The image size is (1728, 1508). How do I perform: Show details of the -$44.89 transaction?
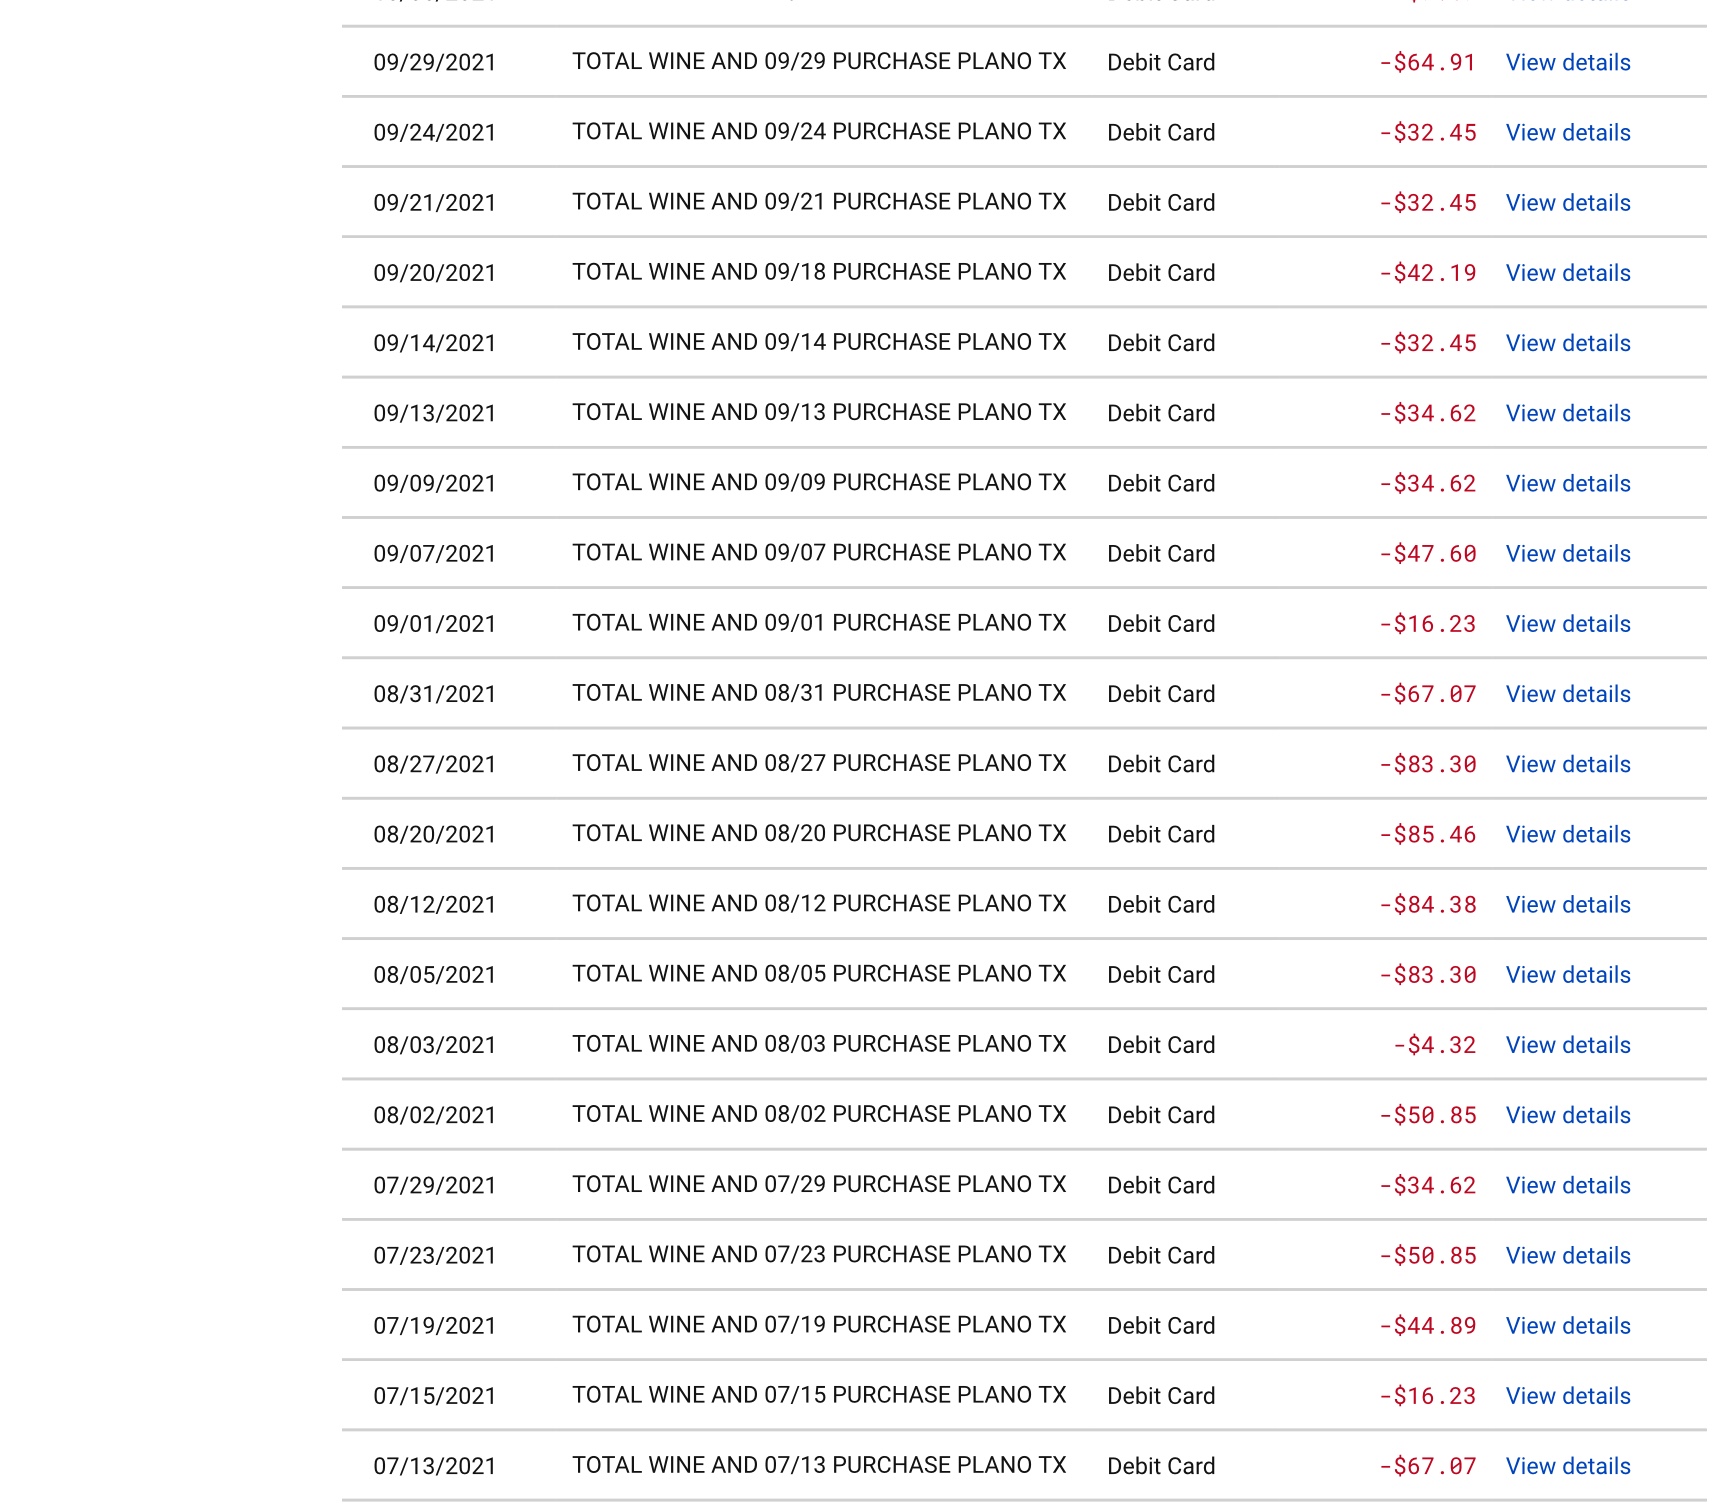click(x=1567, y=1326)
